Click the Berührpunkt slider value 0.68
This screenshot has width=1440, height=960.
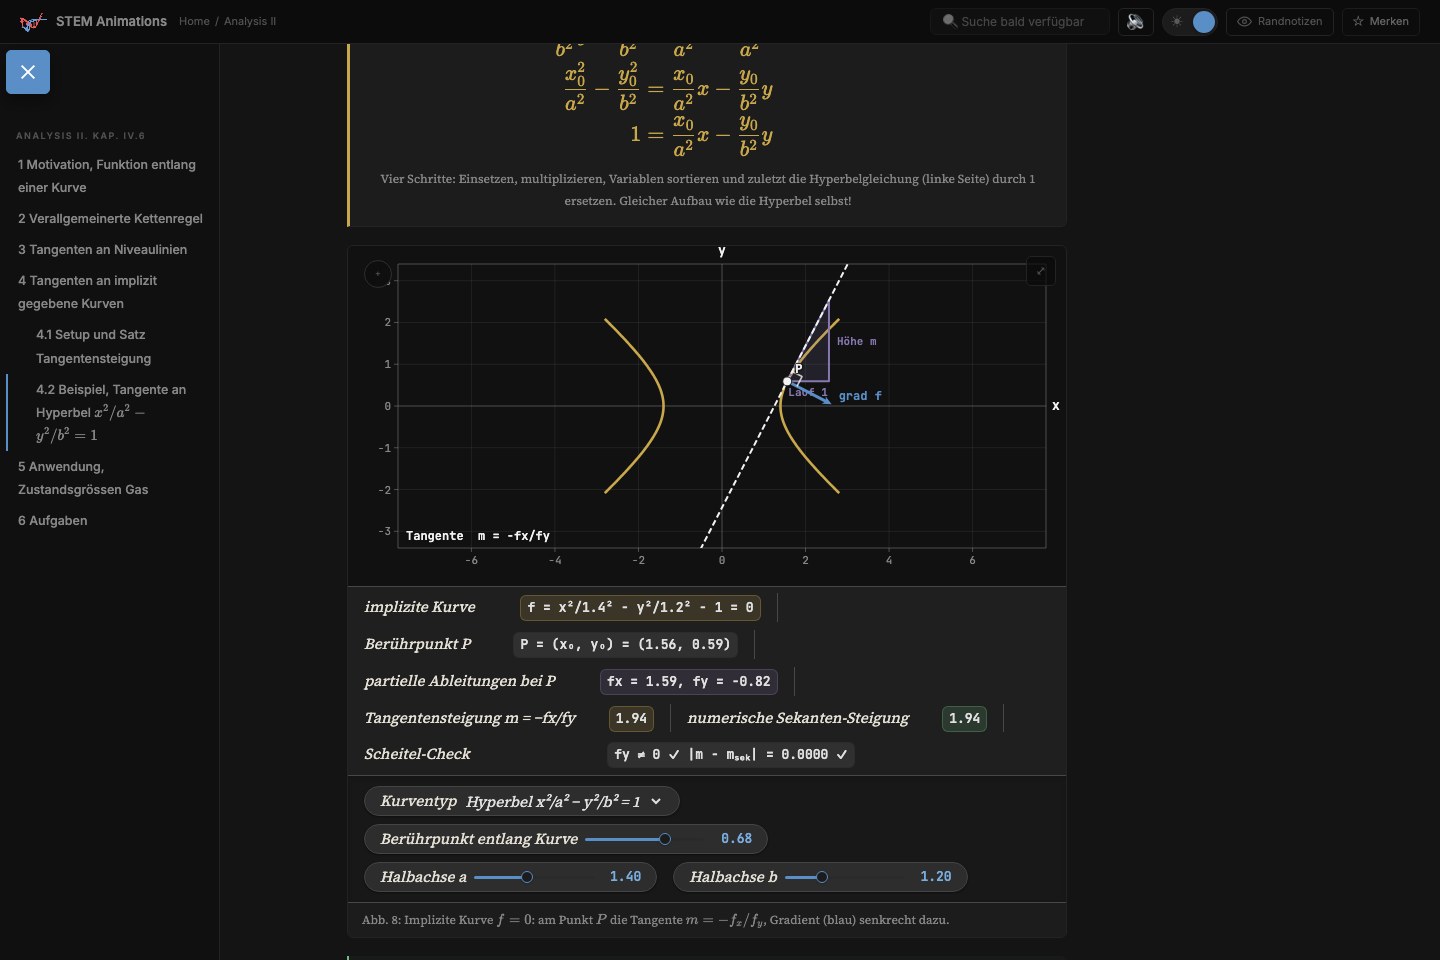(x=736, y=839)
